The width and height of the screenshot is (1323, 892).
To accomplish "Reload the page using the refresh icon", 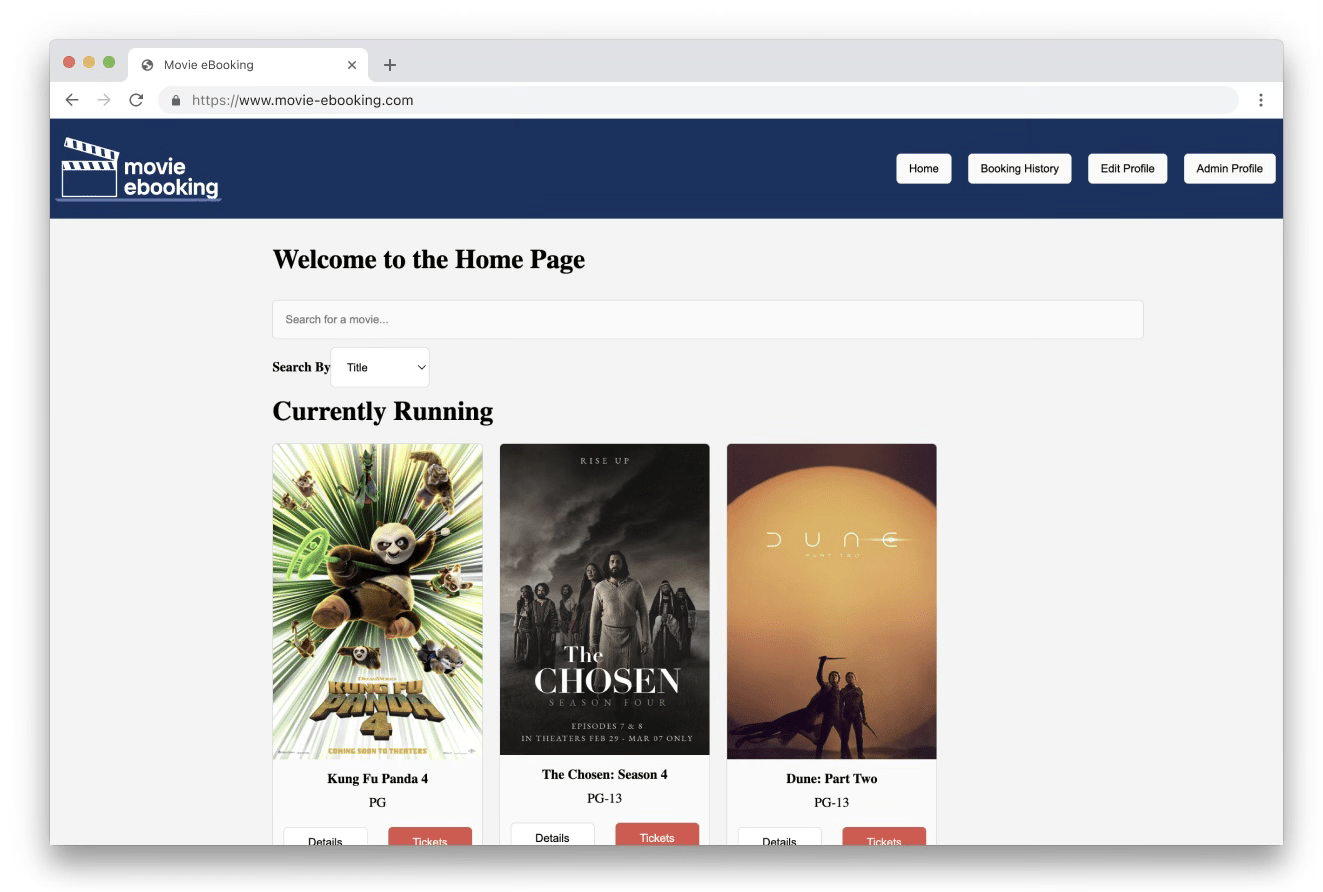I will point(137,100).
